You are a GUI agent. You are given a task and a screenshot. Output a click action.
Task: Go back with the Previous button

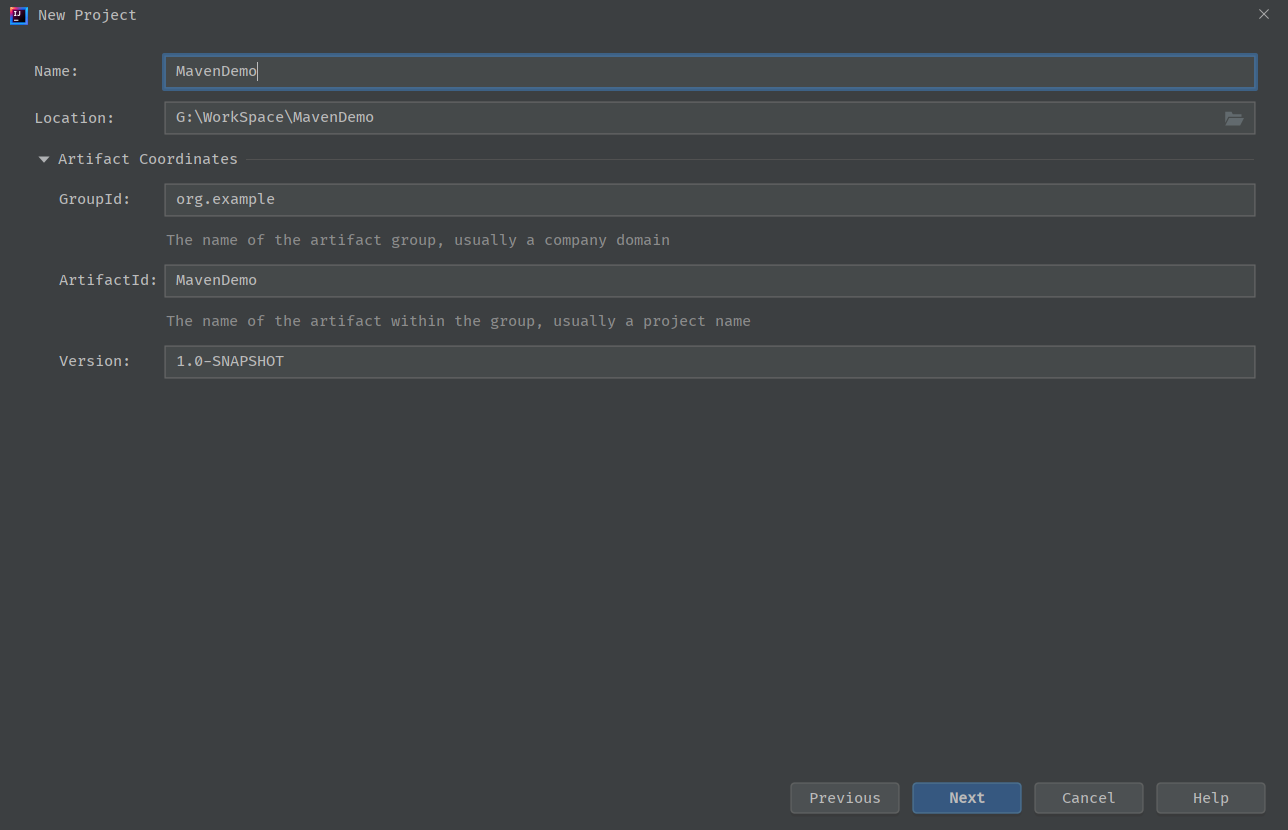coord(844,798)
